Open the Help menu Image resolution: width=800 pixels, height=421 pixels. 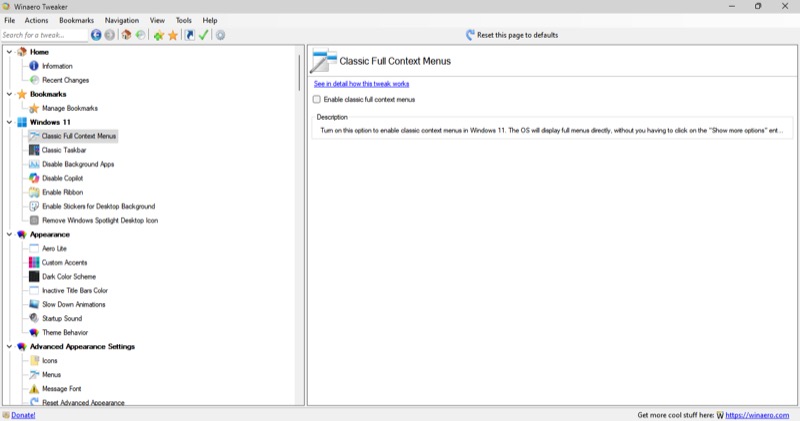[210, 20]
